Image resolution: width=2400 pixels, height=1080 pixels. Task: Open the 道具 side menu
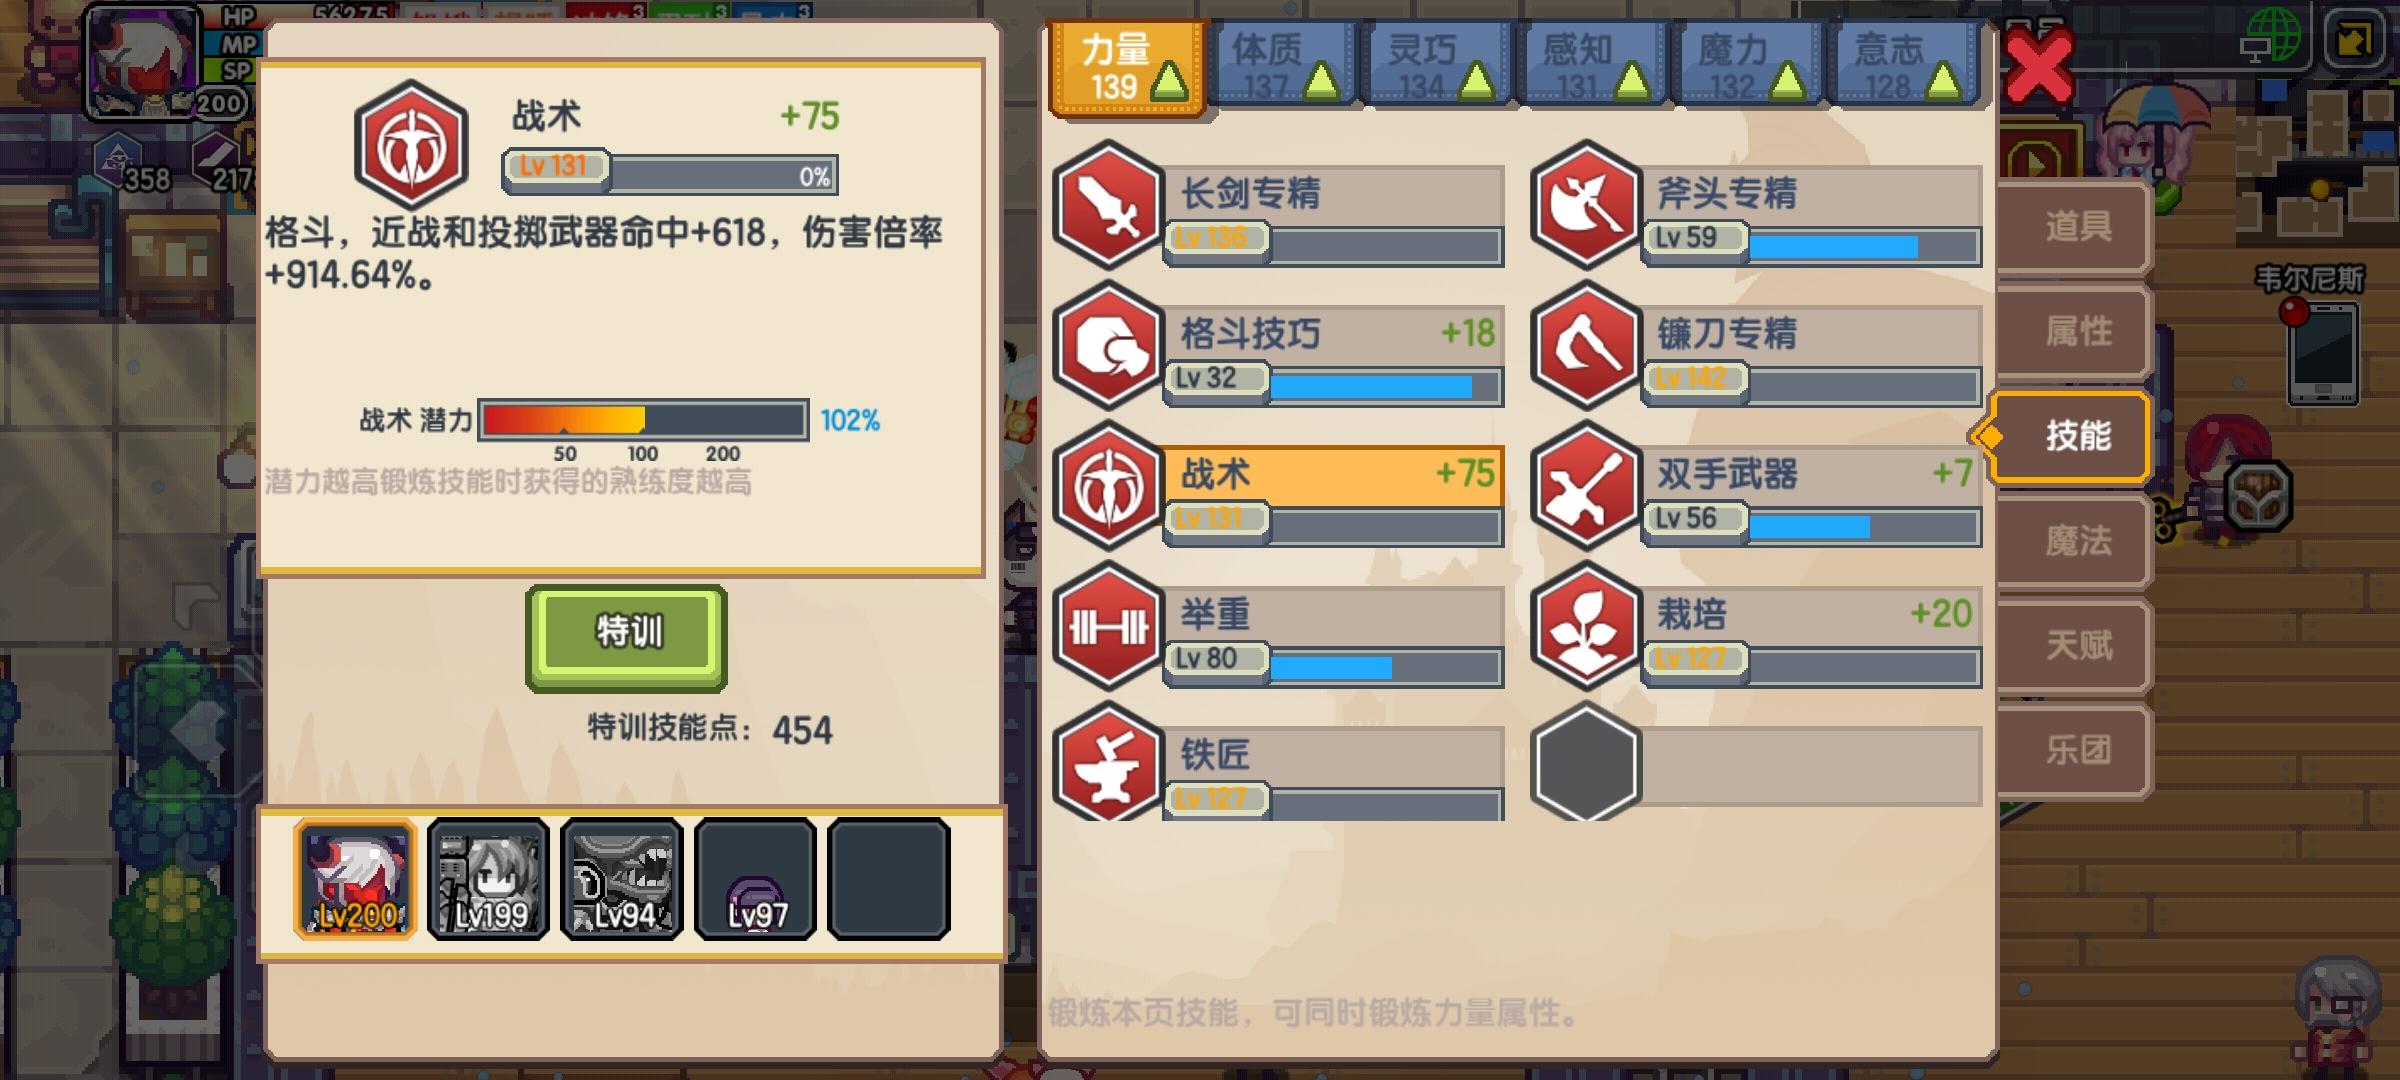pos(2075,227)
